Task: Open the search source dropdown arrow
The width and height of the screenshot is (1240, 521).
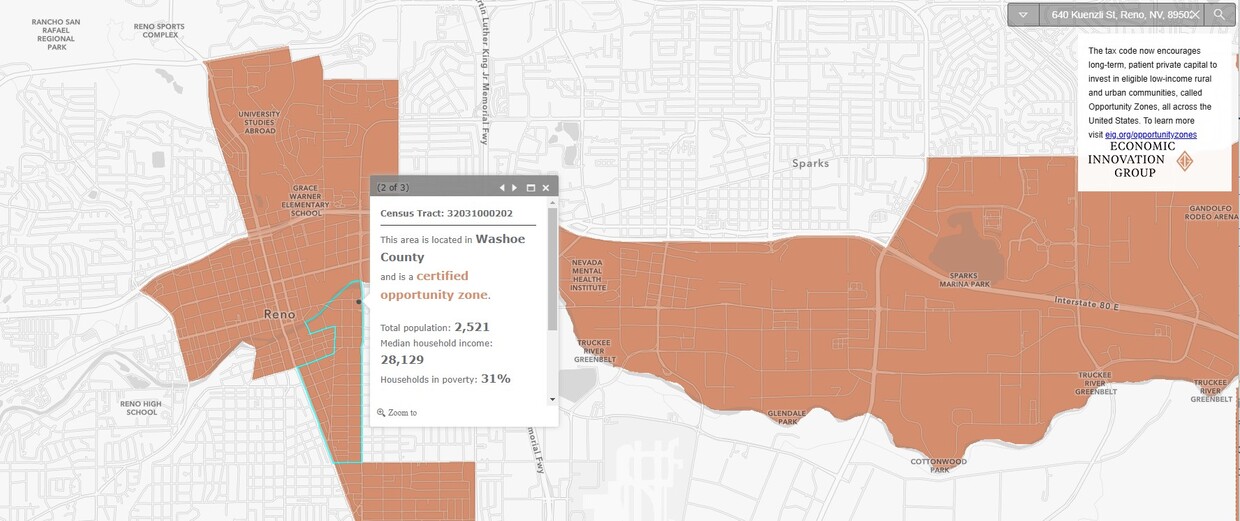Action: tap(1023, 15)
